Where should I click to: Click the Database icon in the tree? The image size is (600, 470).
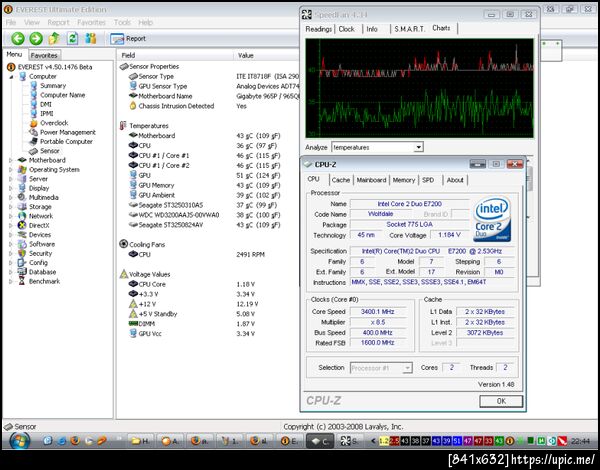pos(22,272)
